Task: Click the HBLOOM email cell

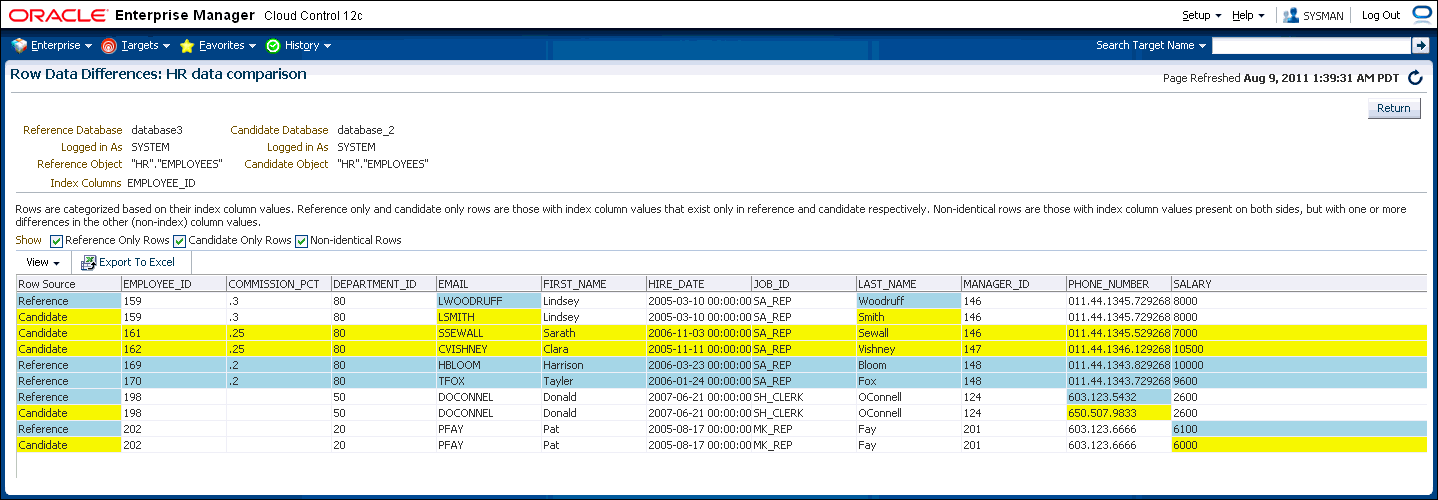Action: click(489, 365)
